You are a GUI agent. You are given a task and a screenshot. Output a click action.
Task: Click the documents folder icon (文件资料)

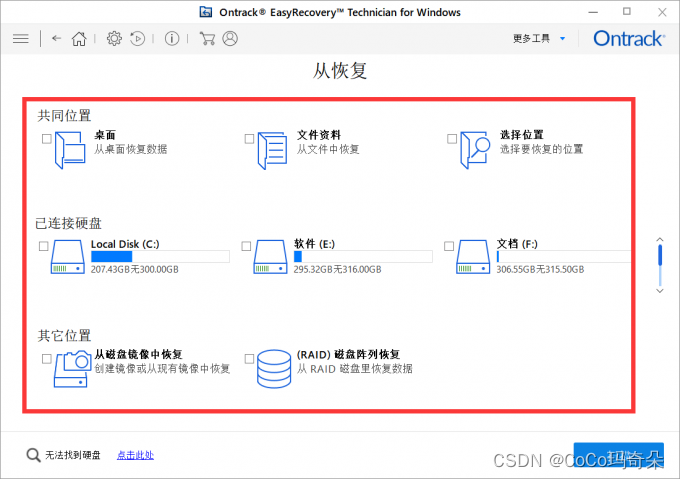(x=272, y=150)
